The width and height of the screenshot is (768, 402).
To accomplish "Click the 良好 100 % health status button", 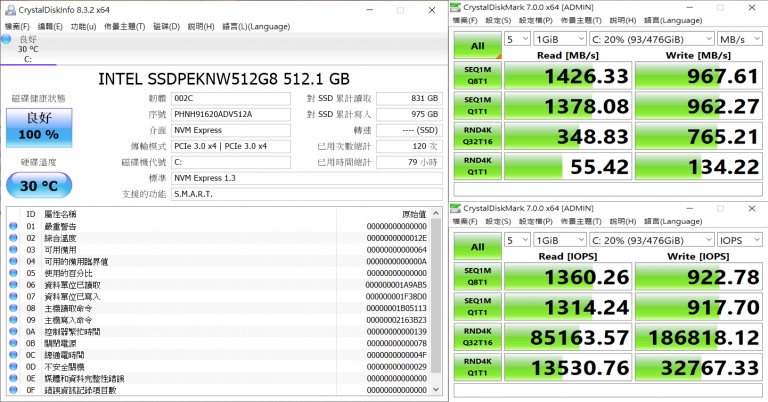I will coord(39,128).
